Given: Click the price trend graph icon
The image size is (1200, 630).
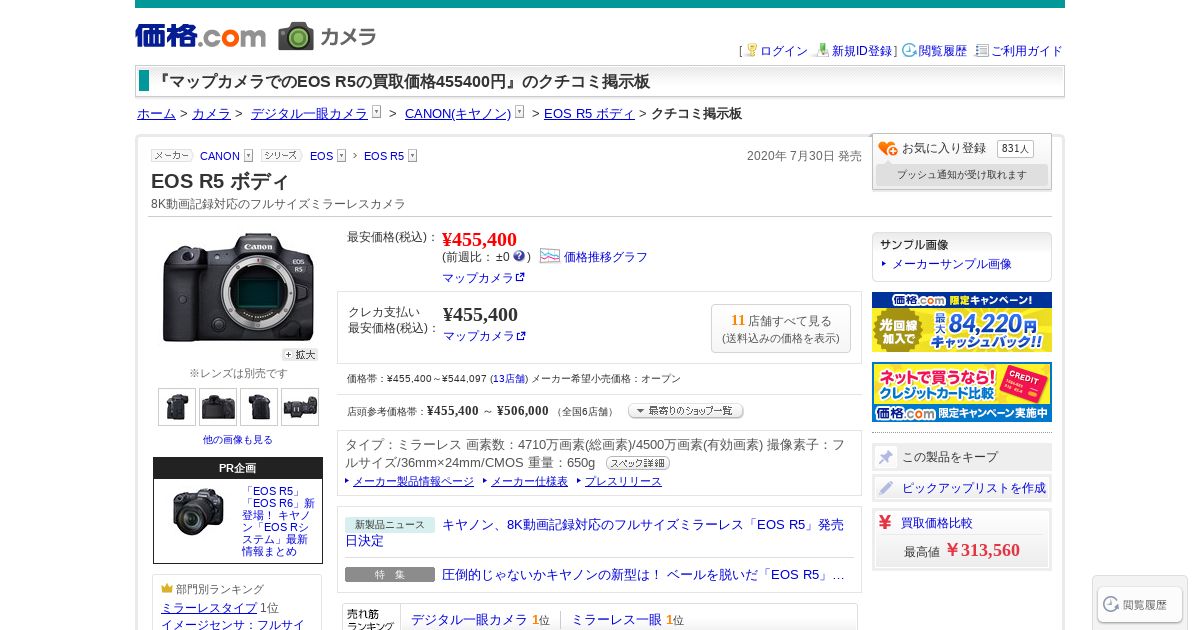Looking at the screenshot, I should click(x=550, y=256).
